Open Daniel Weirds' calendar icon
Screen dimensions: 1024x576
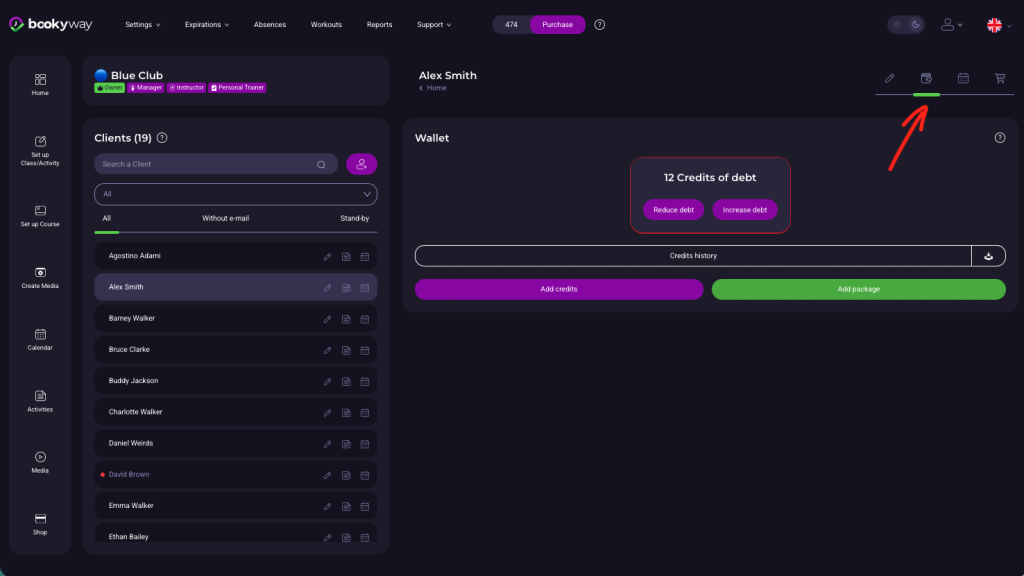(x=365, y=444)
